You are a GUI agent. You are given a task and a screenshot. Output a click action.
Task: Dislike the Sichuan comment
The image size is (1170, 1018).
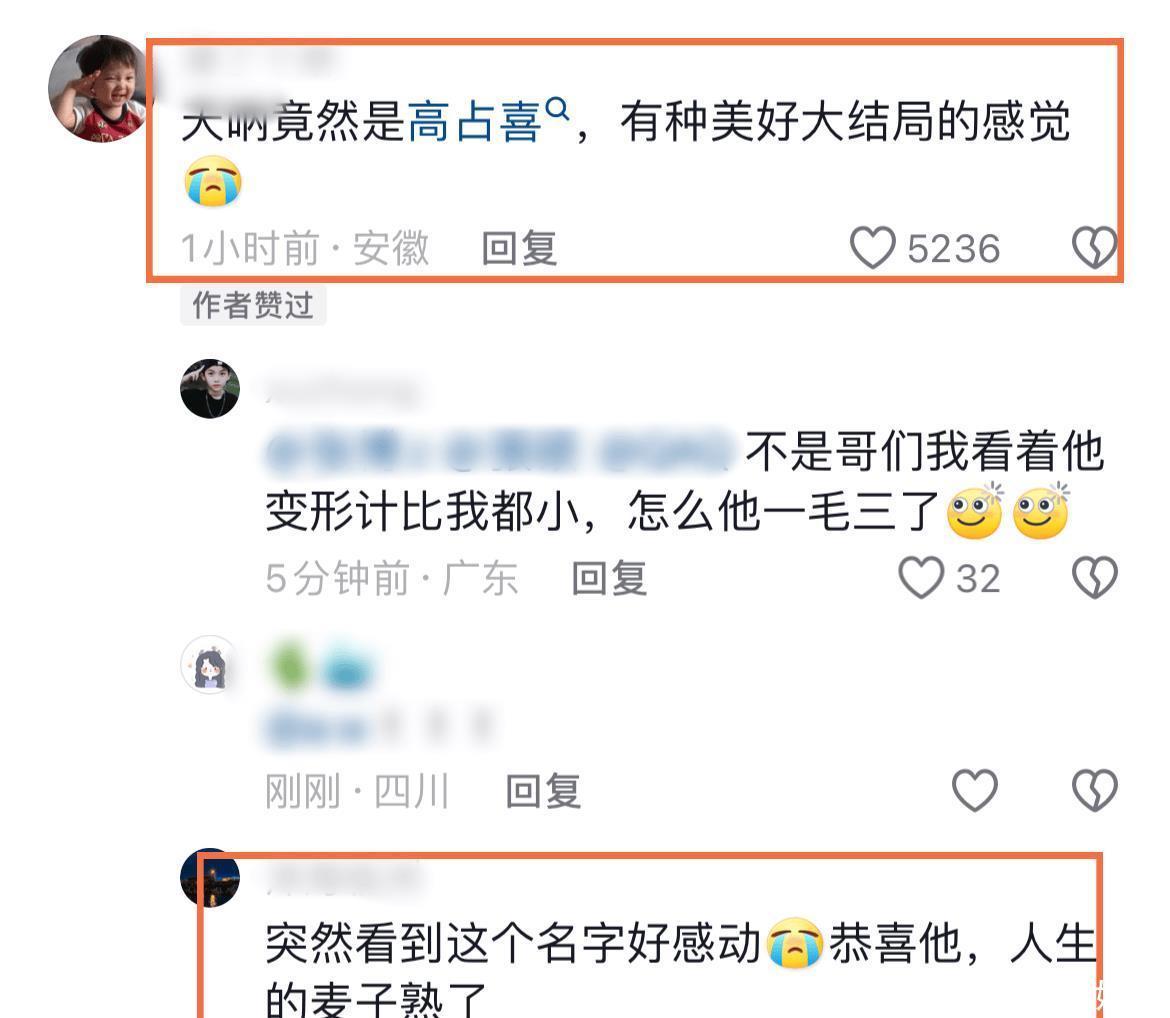tap(1094, 790)
